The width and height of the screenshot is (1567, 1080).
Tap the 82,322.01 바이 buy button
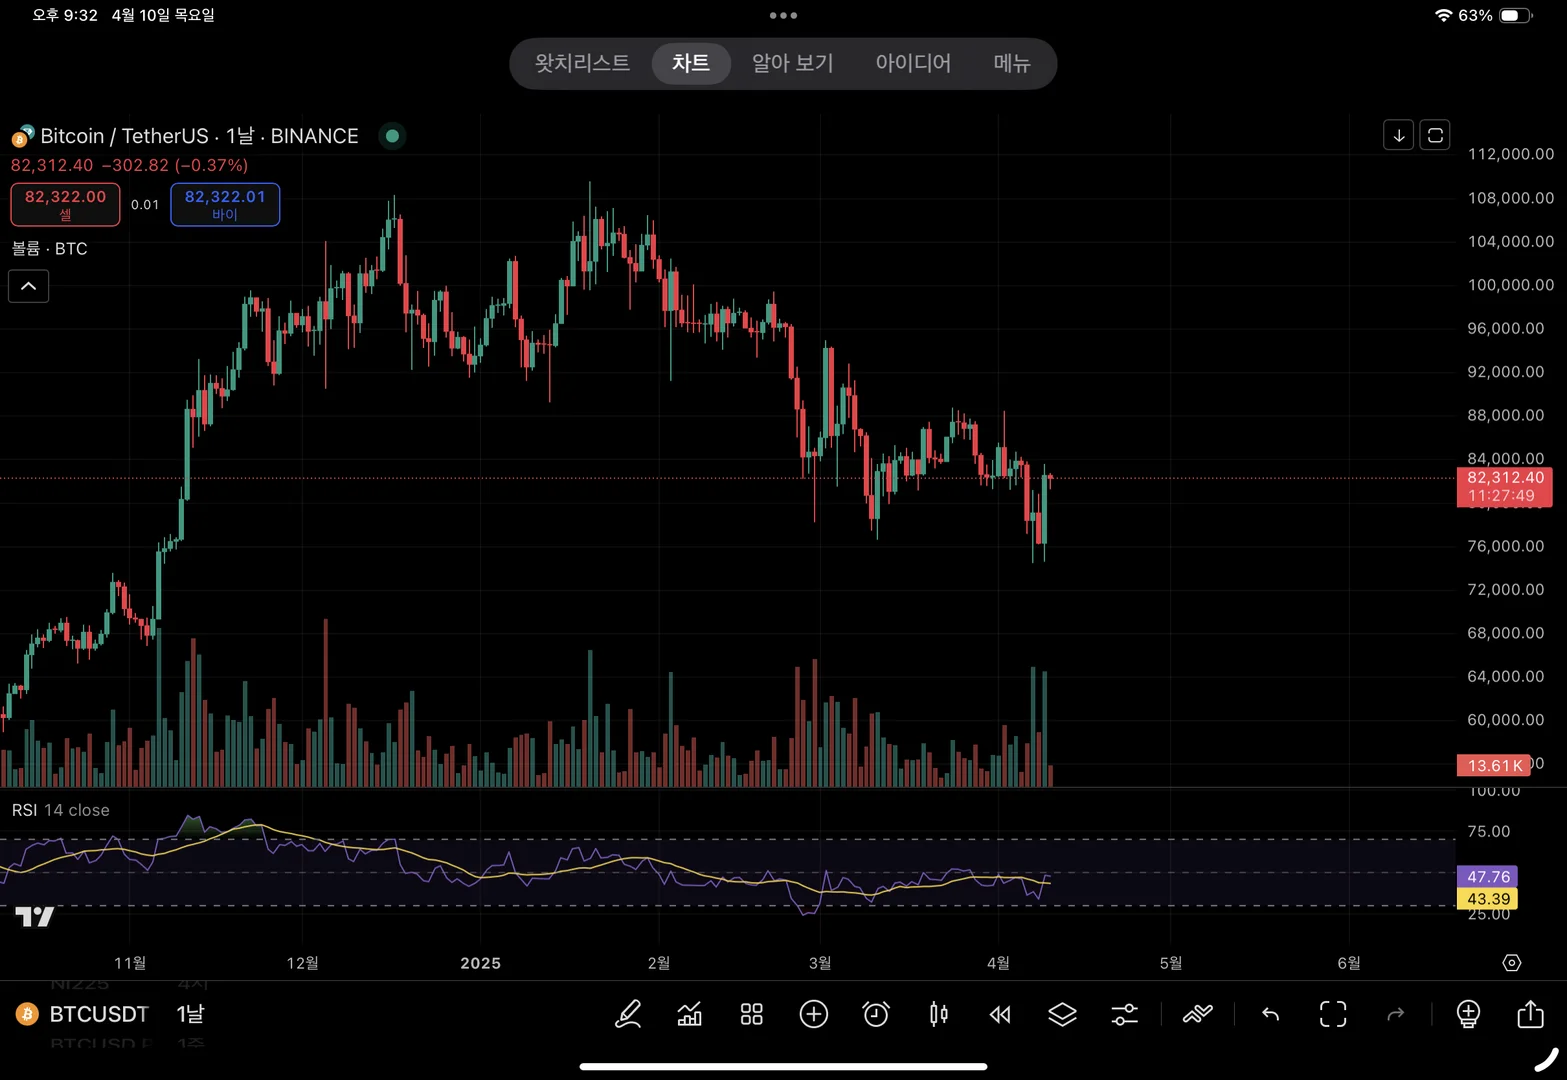pos(225,204)
